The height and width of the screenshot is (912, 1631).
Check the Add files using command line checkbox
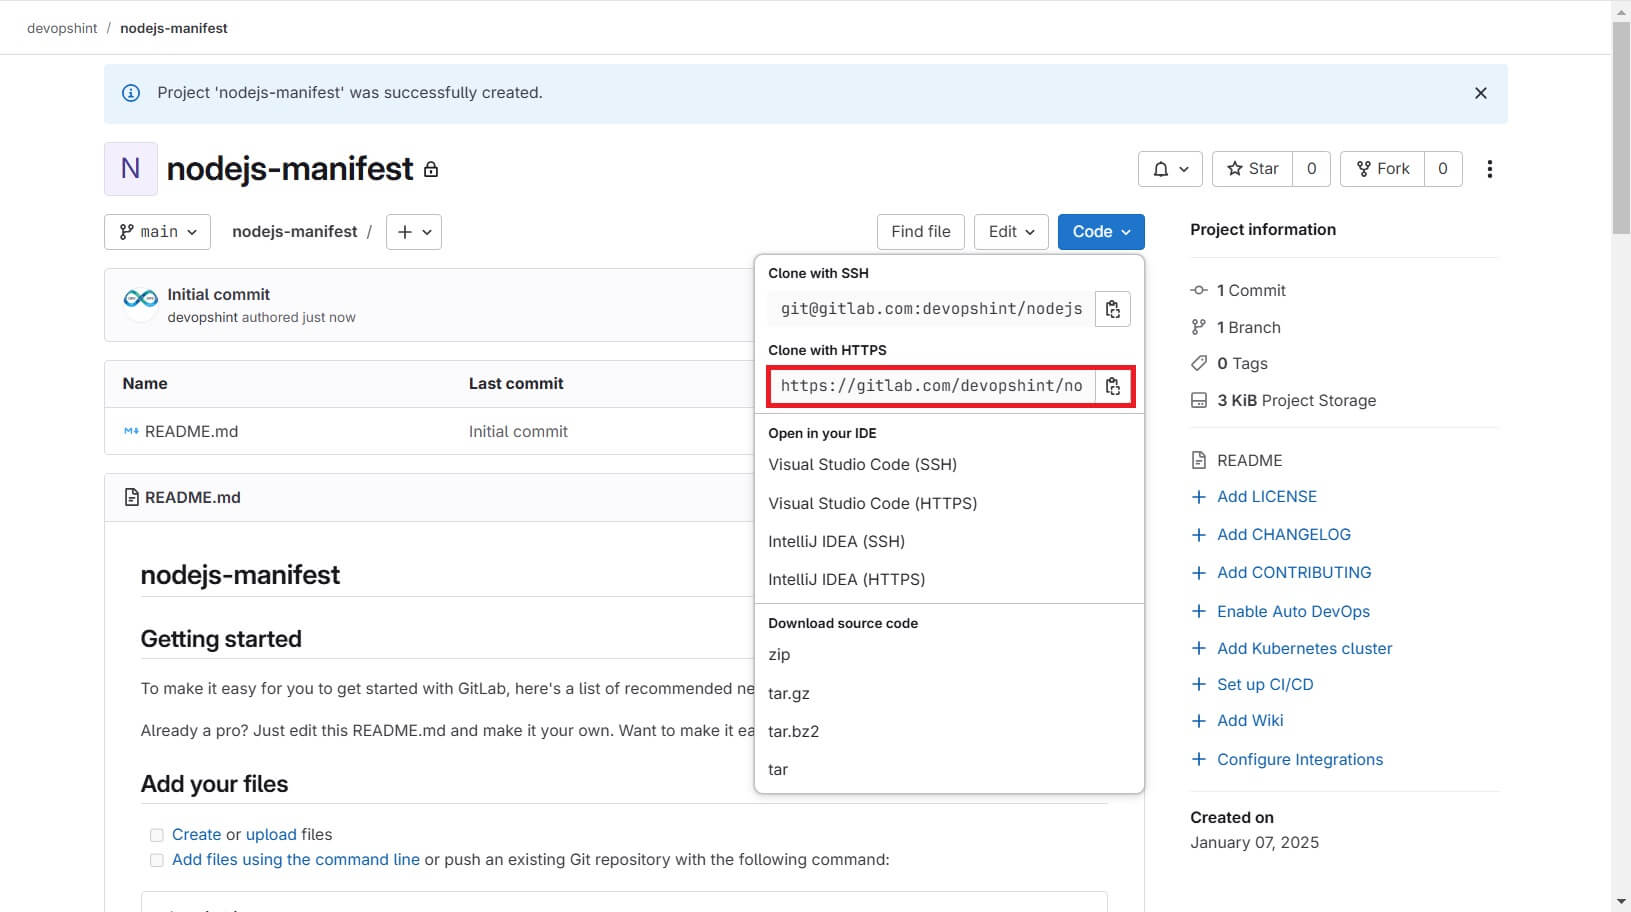coord(156,859)
